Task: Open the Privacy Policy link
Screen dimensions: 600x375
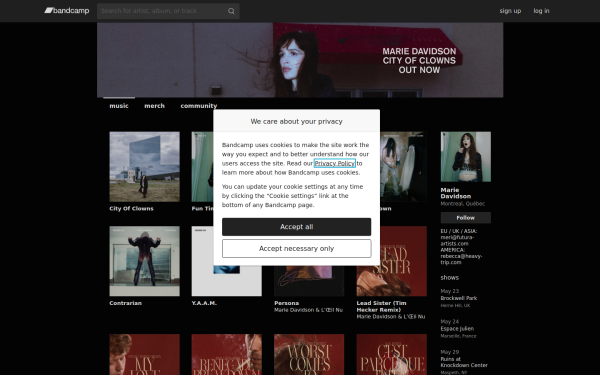Action: 334,163
